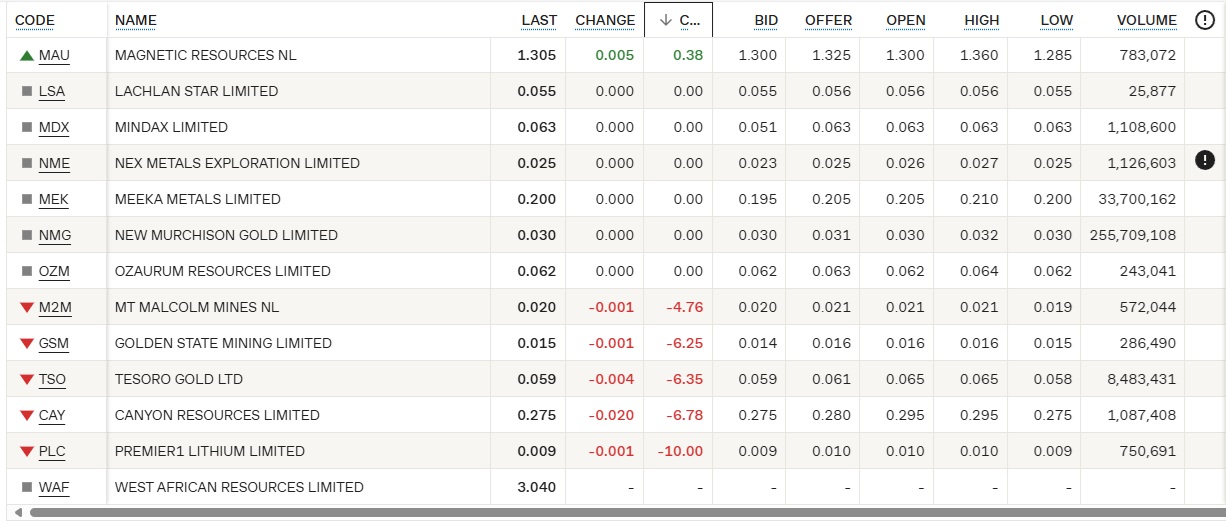Click the left scroll arrow of the scrollbar
This screenshot has width=1226, height=526.
(x=17, y=513)
